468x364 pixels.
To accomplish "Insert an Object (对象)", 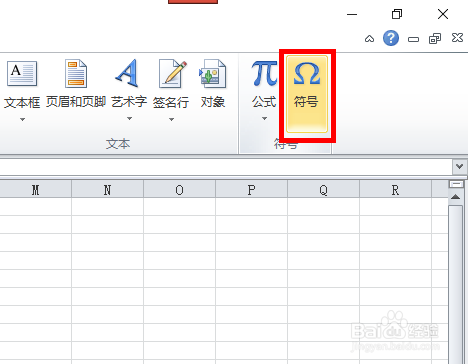I will click(213, 83).
